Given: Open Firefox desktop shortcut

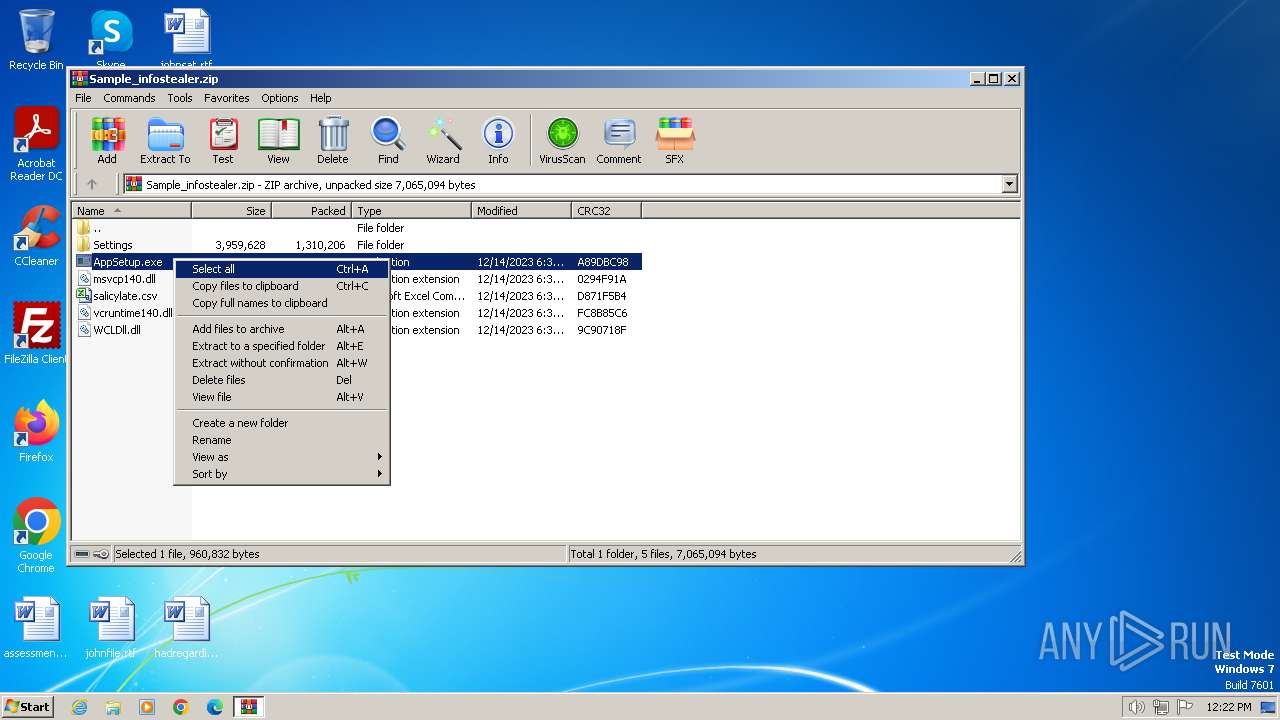Looking at the screenshot, I should click(36, 432).
